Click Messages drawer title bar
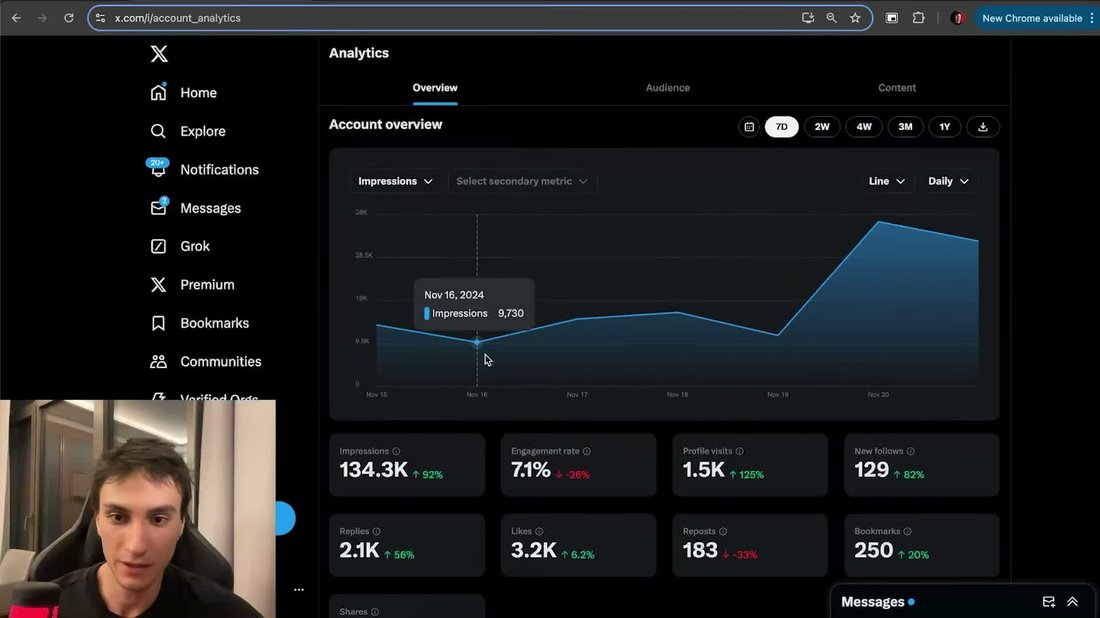Viewport: 1100px width, 618px height. click(x=961, y=602)
